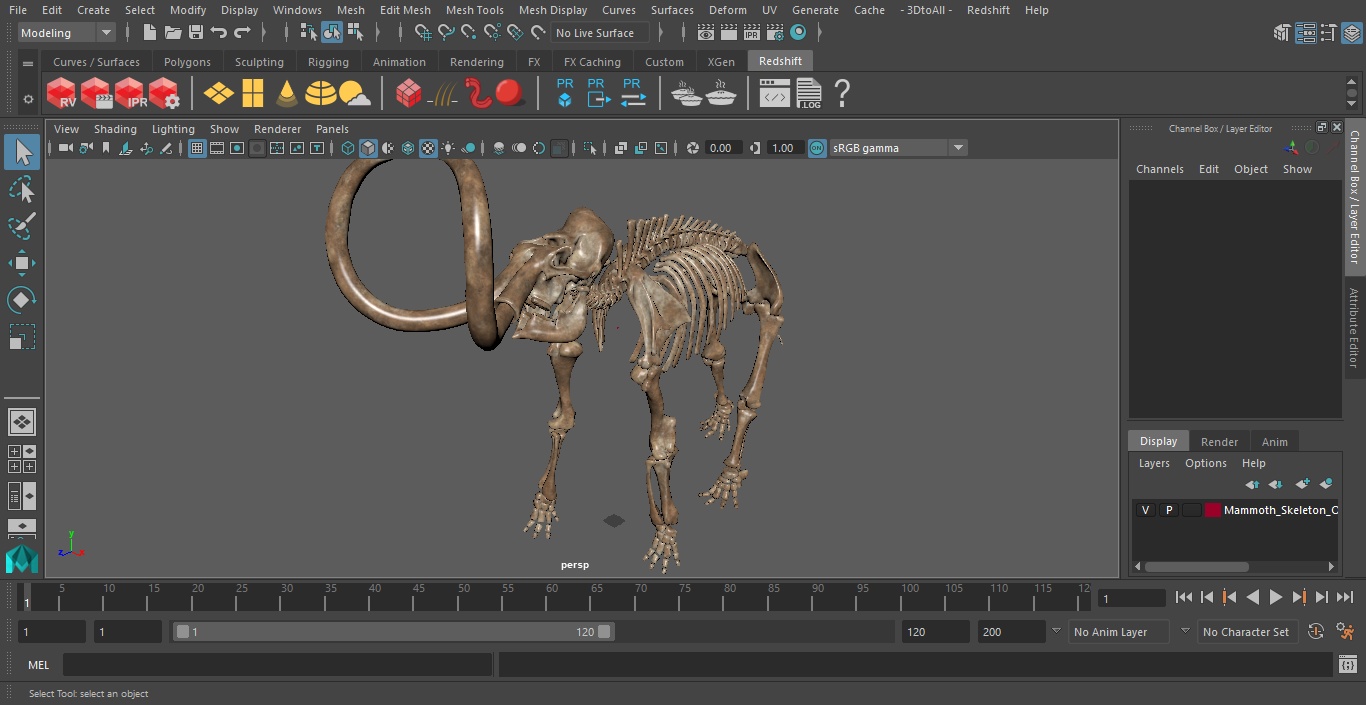Open Redshift RenderView RV icon
Viewport: 1366px width, 705px height.
pyautogui.click(x=62, y=94)
